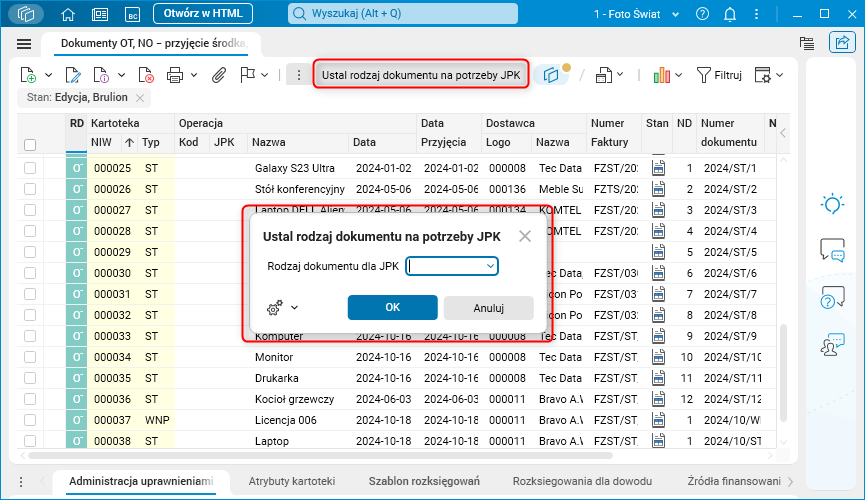Image resolution: width=865 pixels, height=500 pixels.
Task: Toggle the select-all checkbox in the header
Action: (x=30, y=145)
